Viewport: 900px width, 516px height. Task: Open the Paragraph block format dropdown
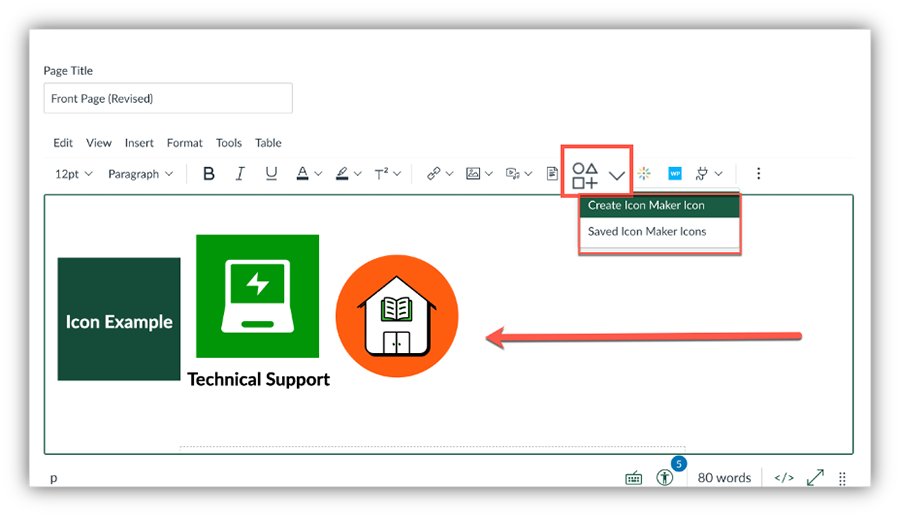pos(140,174)
